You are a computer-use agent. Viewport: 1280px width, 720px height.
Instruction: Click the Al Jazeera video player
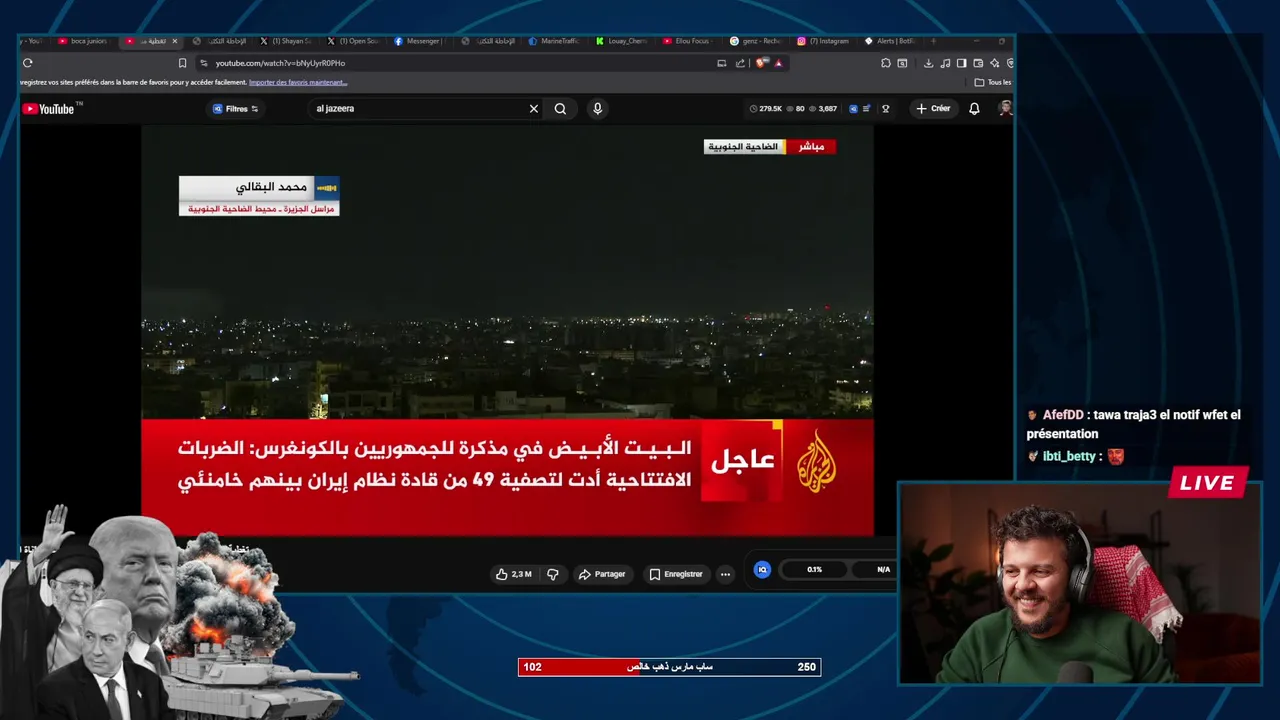pos(507,330)
